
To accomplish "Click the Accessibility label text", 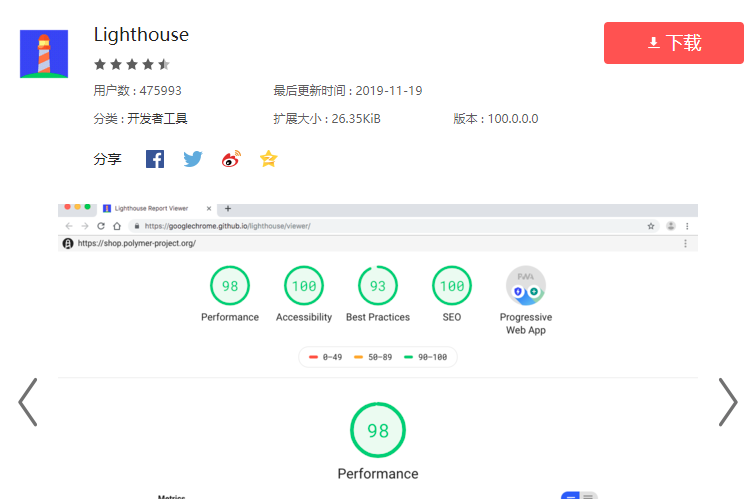I will [304, 317].
